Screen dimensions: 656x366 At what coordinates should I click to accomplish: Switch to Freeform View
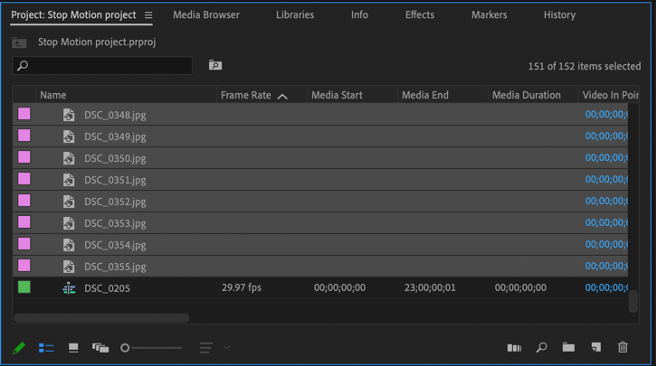pyautogui.click(x=100, y=348)
